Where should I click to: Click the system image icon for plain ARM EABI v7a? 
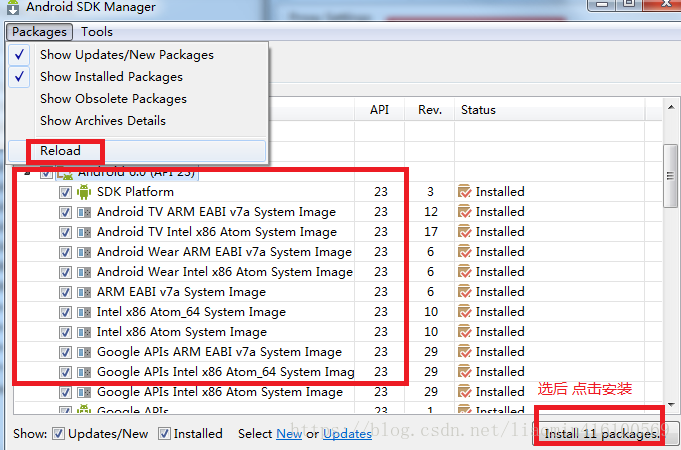coord(84,292)
